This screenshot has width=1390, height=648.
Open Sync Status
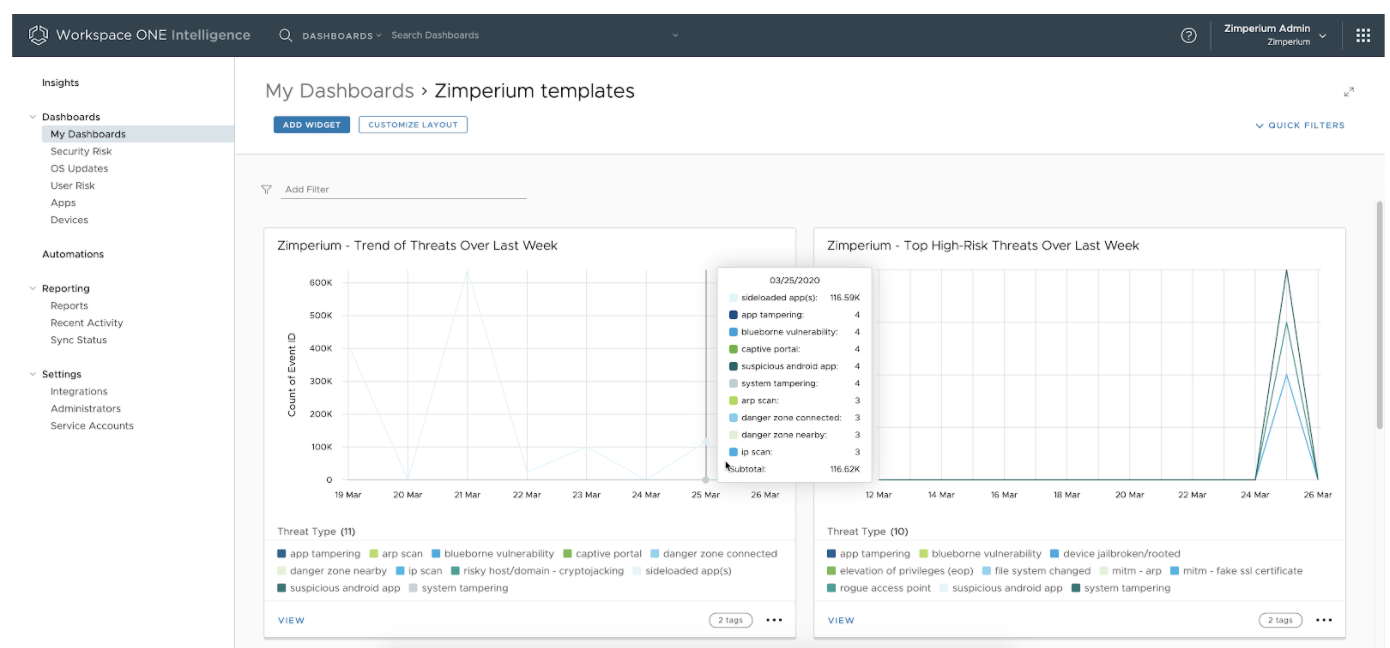78,339
